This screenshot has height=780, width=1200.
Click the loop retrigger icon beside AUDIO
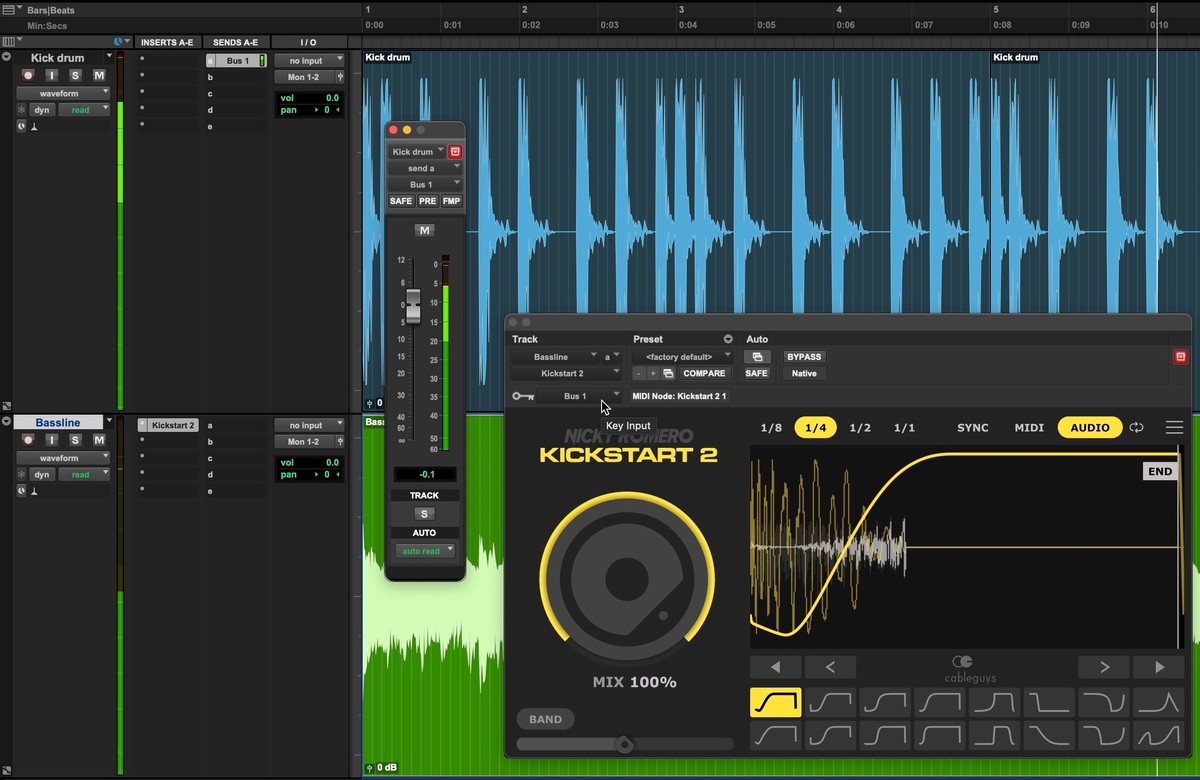click(1137, 428)
